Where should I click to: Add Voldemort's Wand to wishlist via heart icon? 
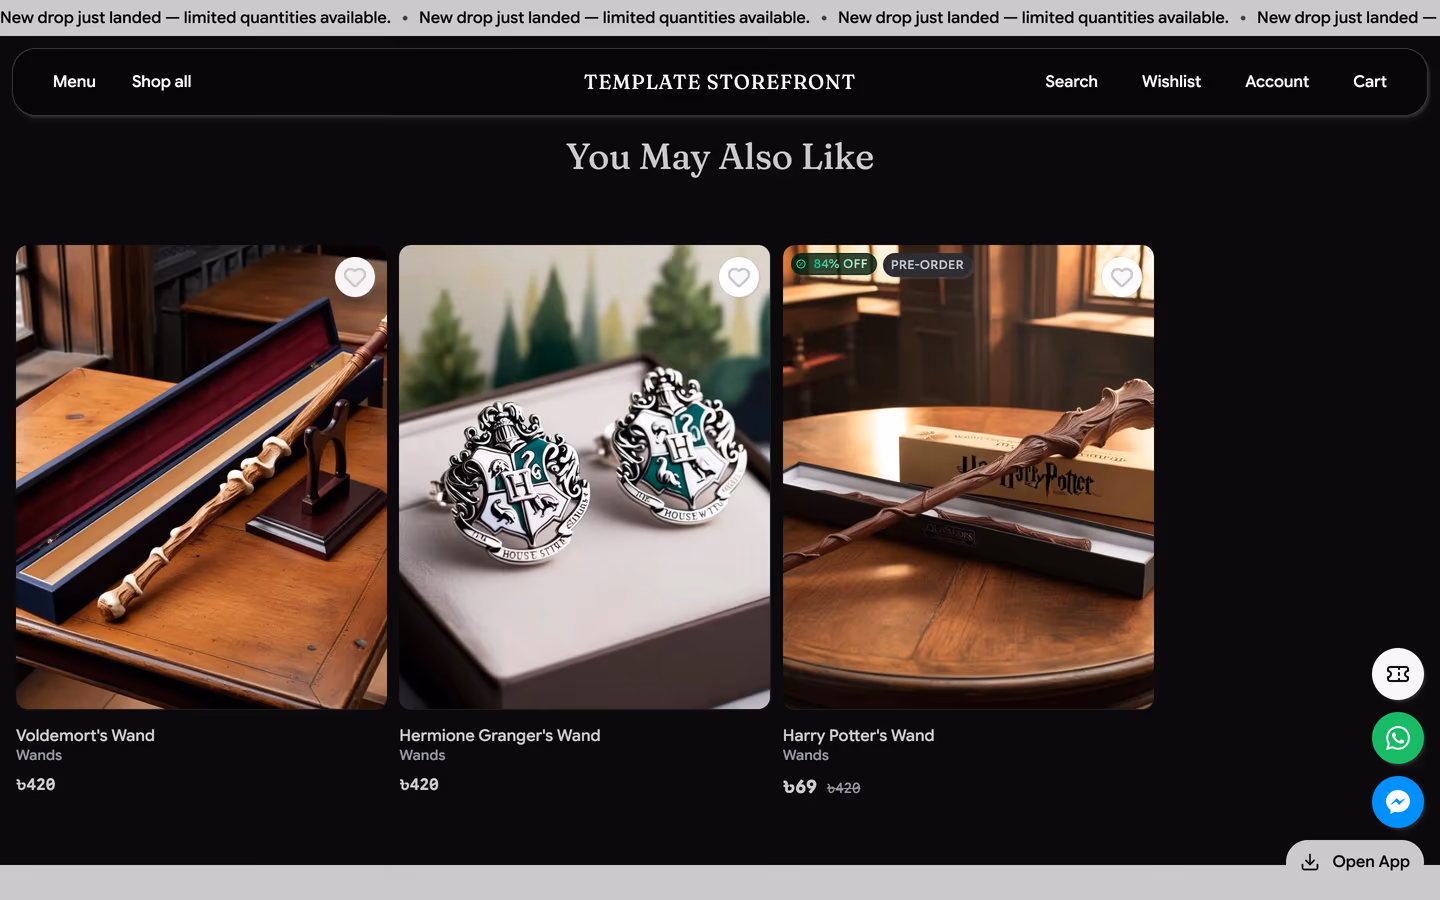(x=355, y=277)
